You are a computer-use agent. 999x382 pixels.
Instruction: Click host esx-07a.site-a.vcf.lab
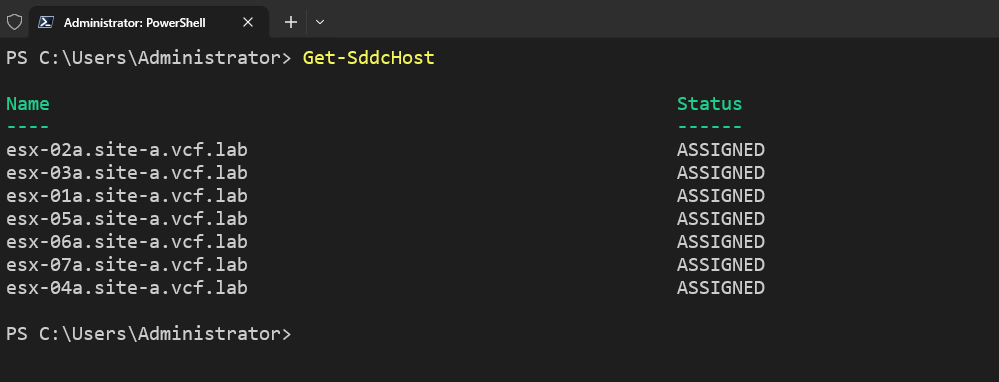[127, 265]
